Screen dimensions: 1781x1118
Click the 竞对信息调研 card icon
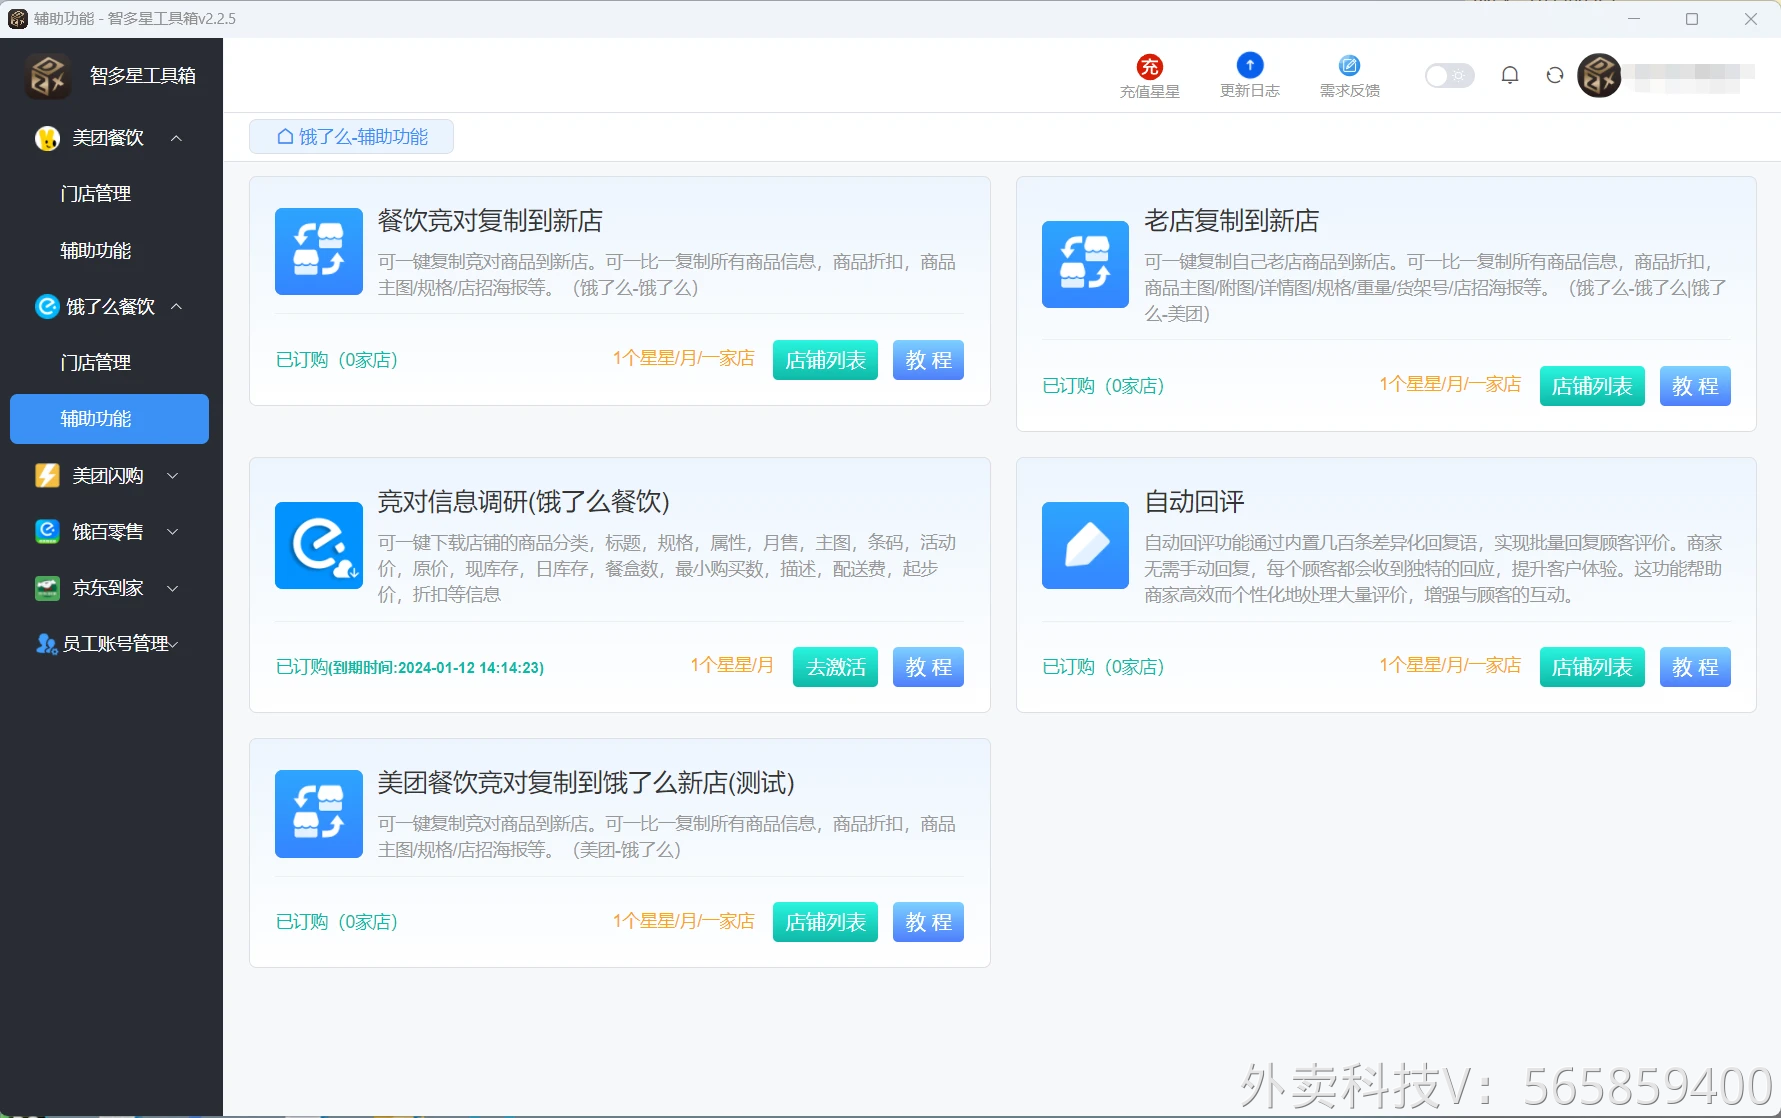(319, 545)
